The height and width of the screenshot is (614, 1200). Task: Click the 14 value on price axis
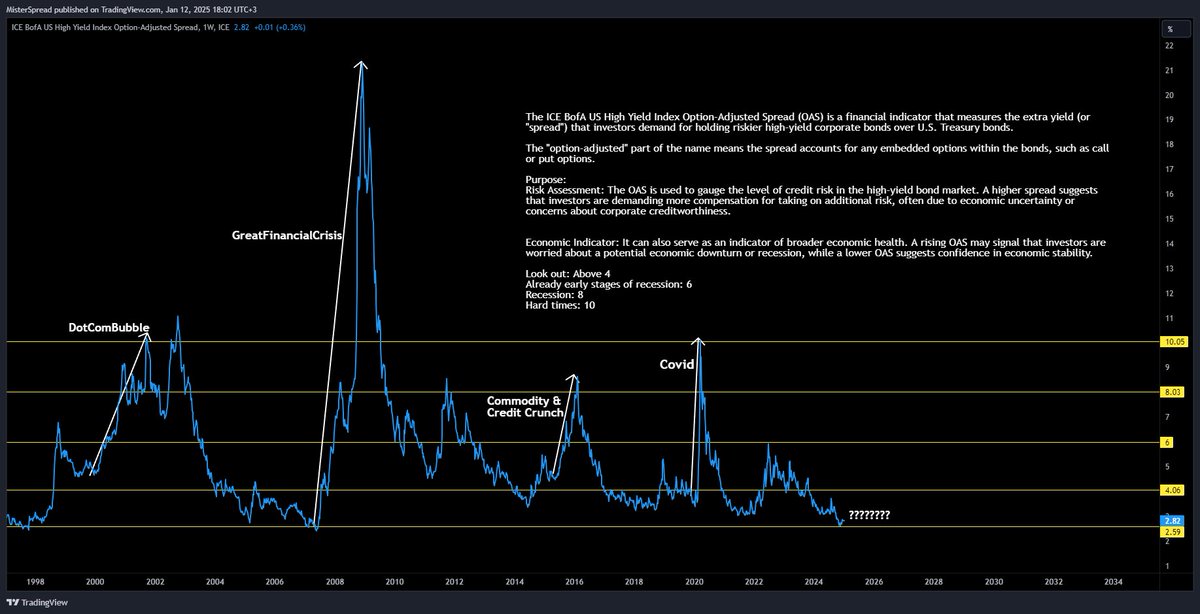pyautogui.click(x=1168, y=244)
